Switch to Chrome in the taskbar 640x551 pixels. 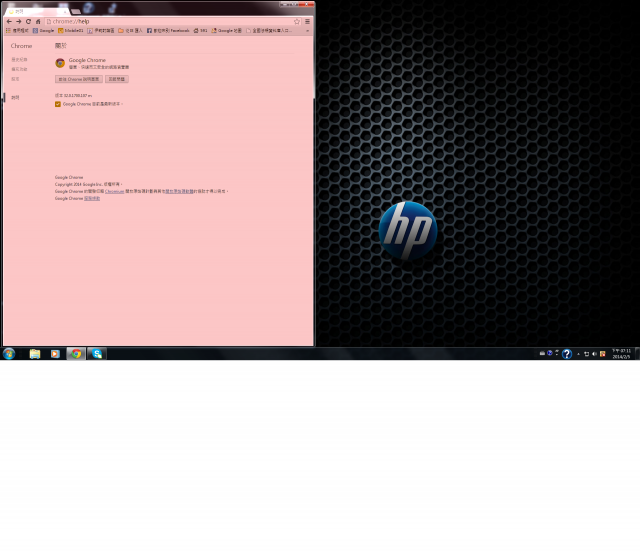click(76, 353)
